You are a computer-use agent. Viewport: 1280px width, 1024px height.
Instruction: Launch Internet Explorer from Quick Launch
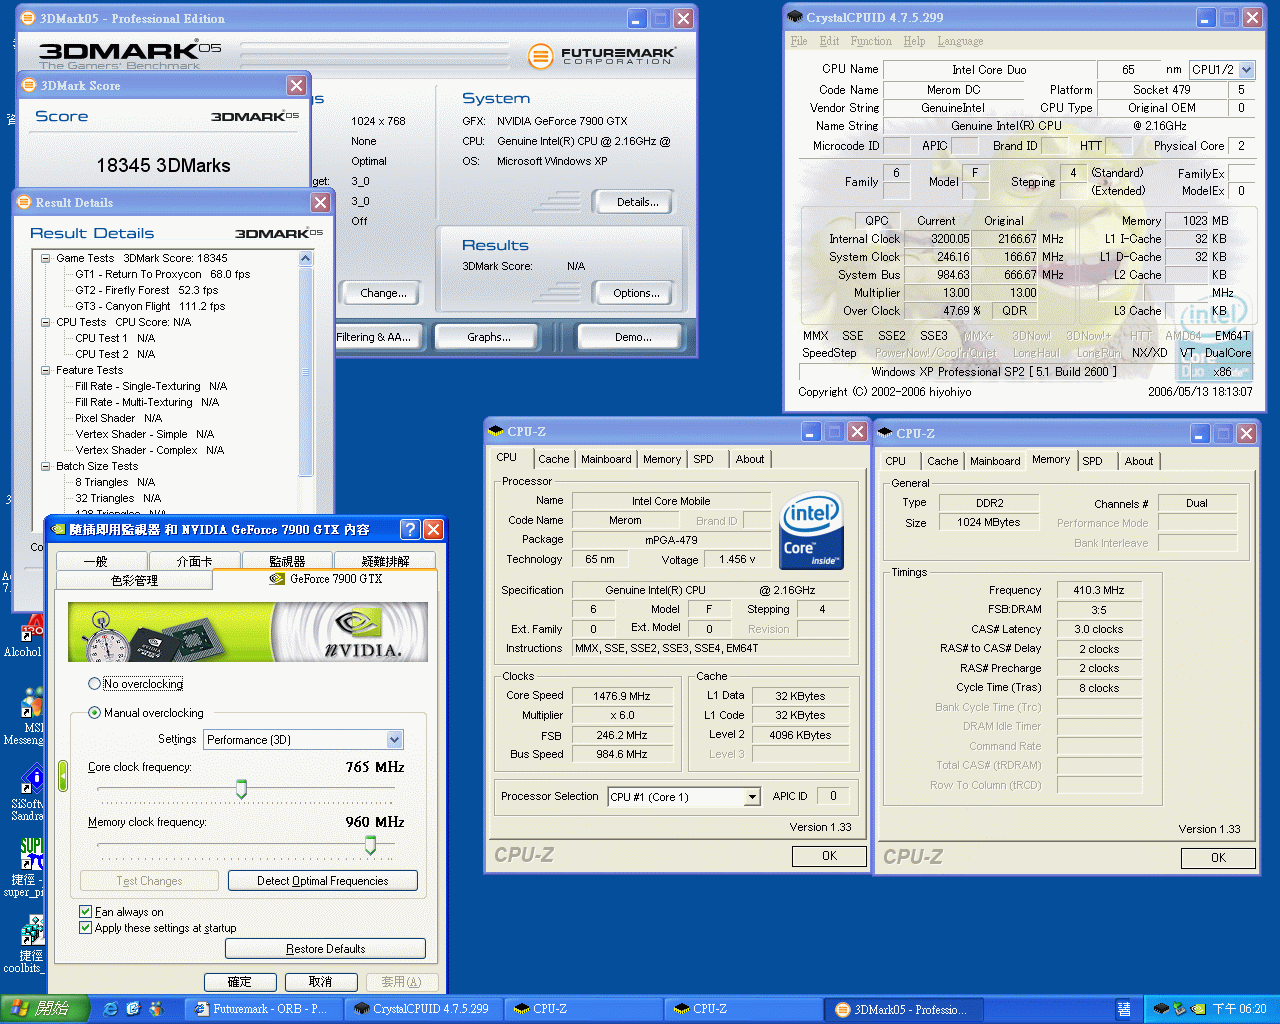(110, 1009)
